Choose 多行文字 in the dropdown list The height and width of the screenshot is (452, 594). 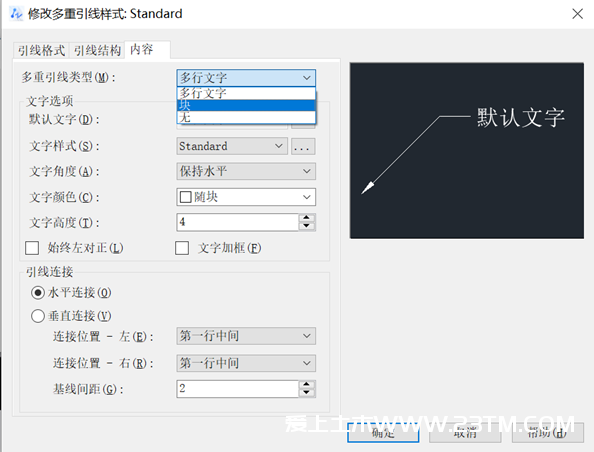pos(246,93)
